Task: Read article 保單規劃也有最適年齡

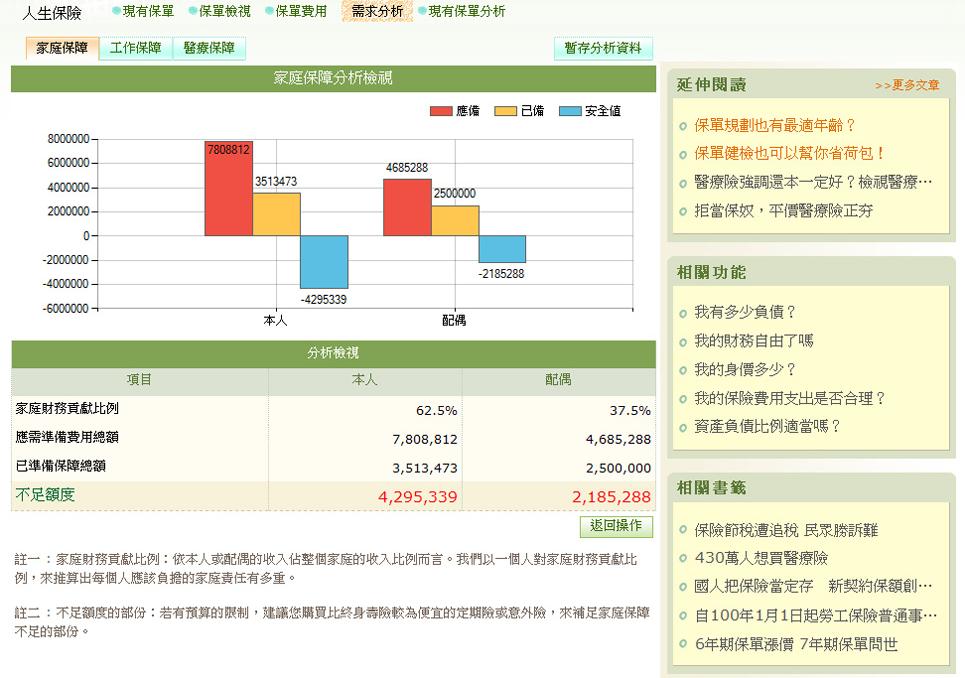Action: pos(776,125)
